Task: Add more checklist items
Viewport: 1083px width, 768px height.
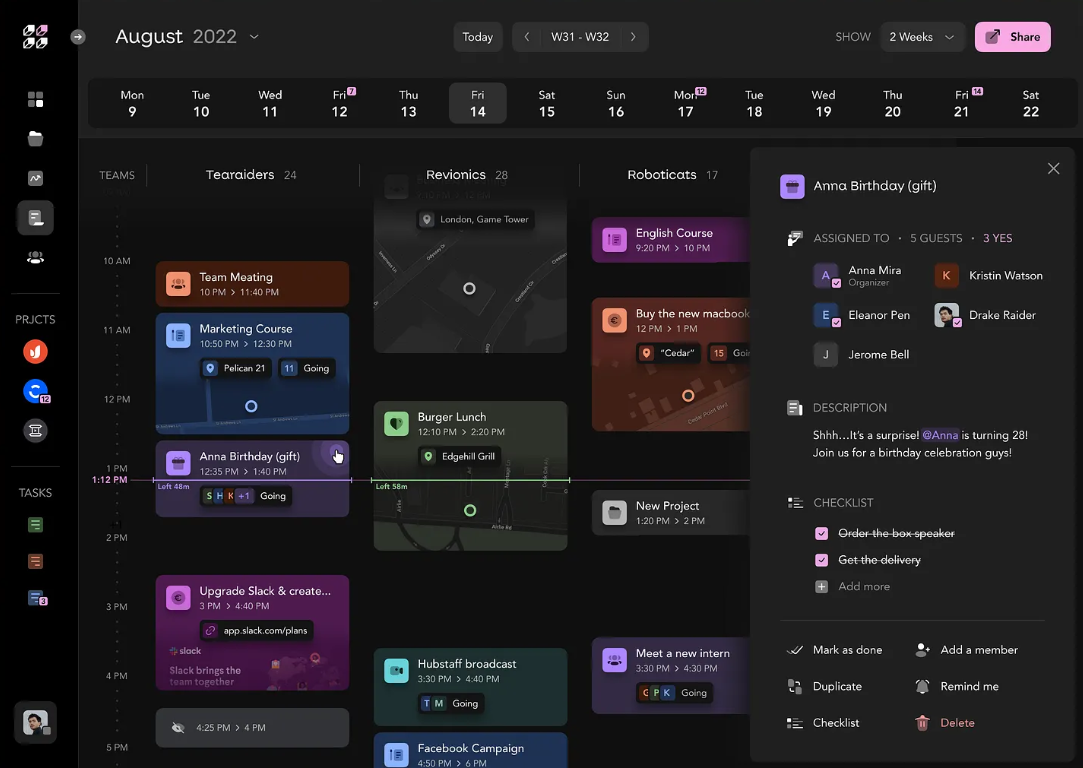Action: tap(853, 586)
